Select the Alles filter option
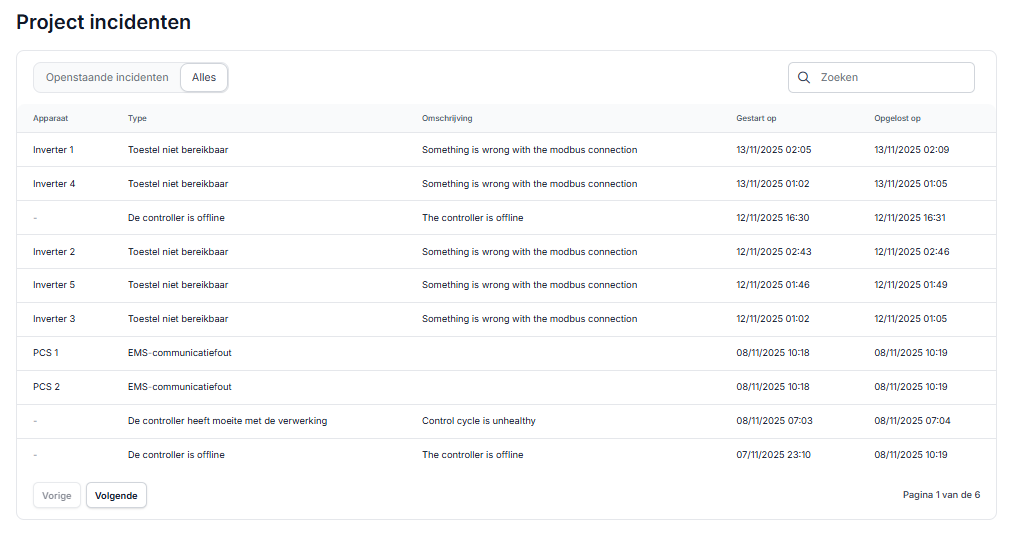Viewport: 1029px width, 541px height. pyautogui.click(x=204, y=78)
